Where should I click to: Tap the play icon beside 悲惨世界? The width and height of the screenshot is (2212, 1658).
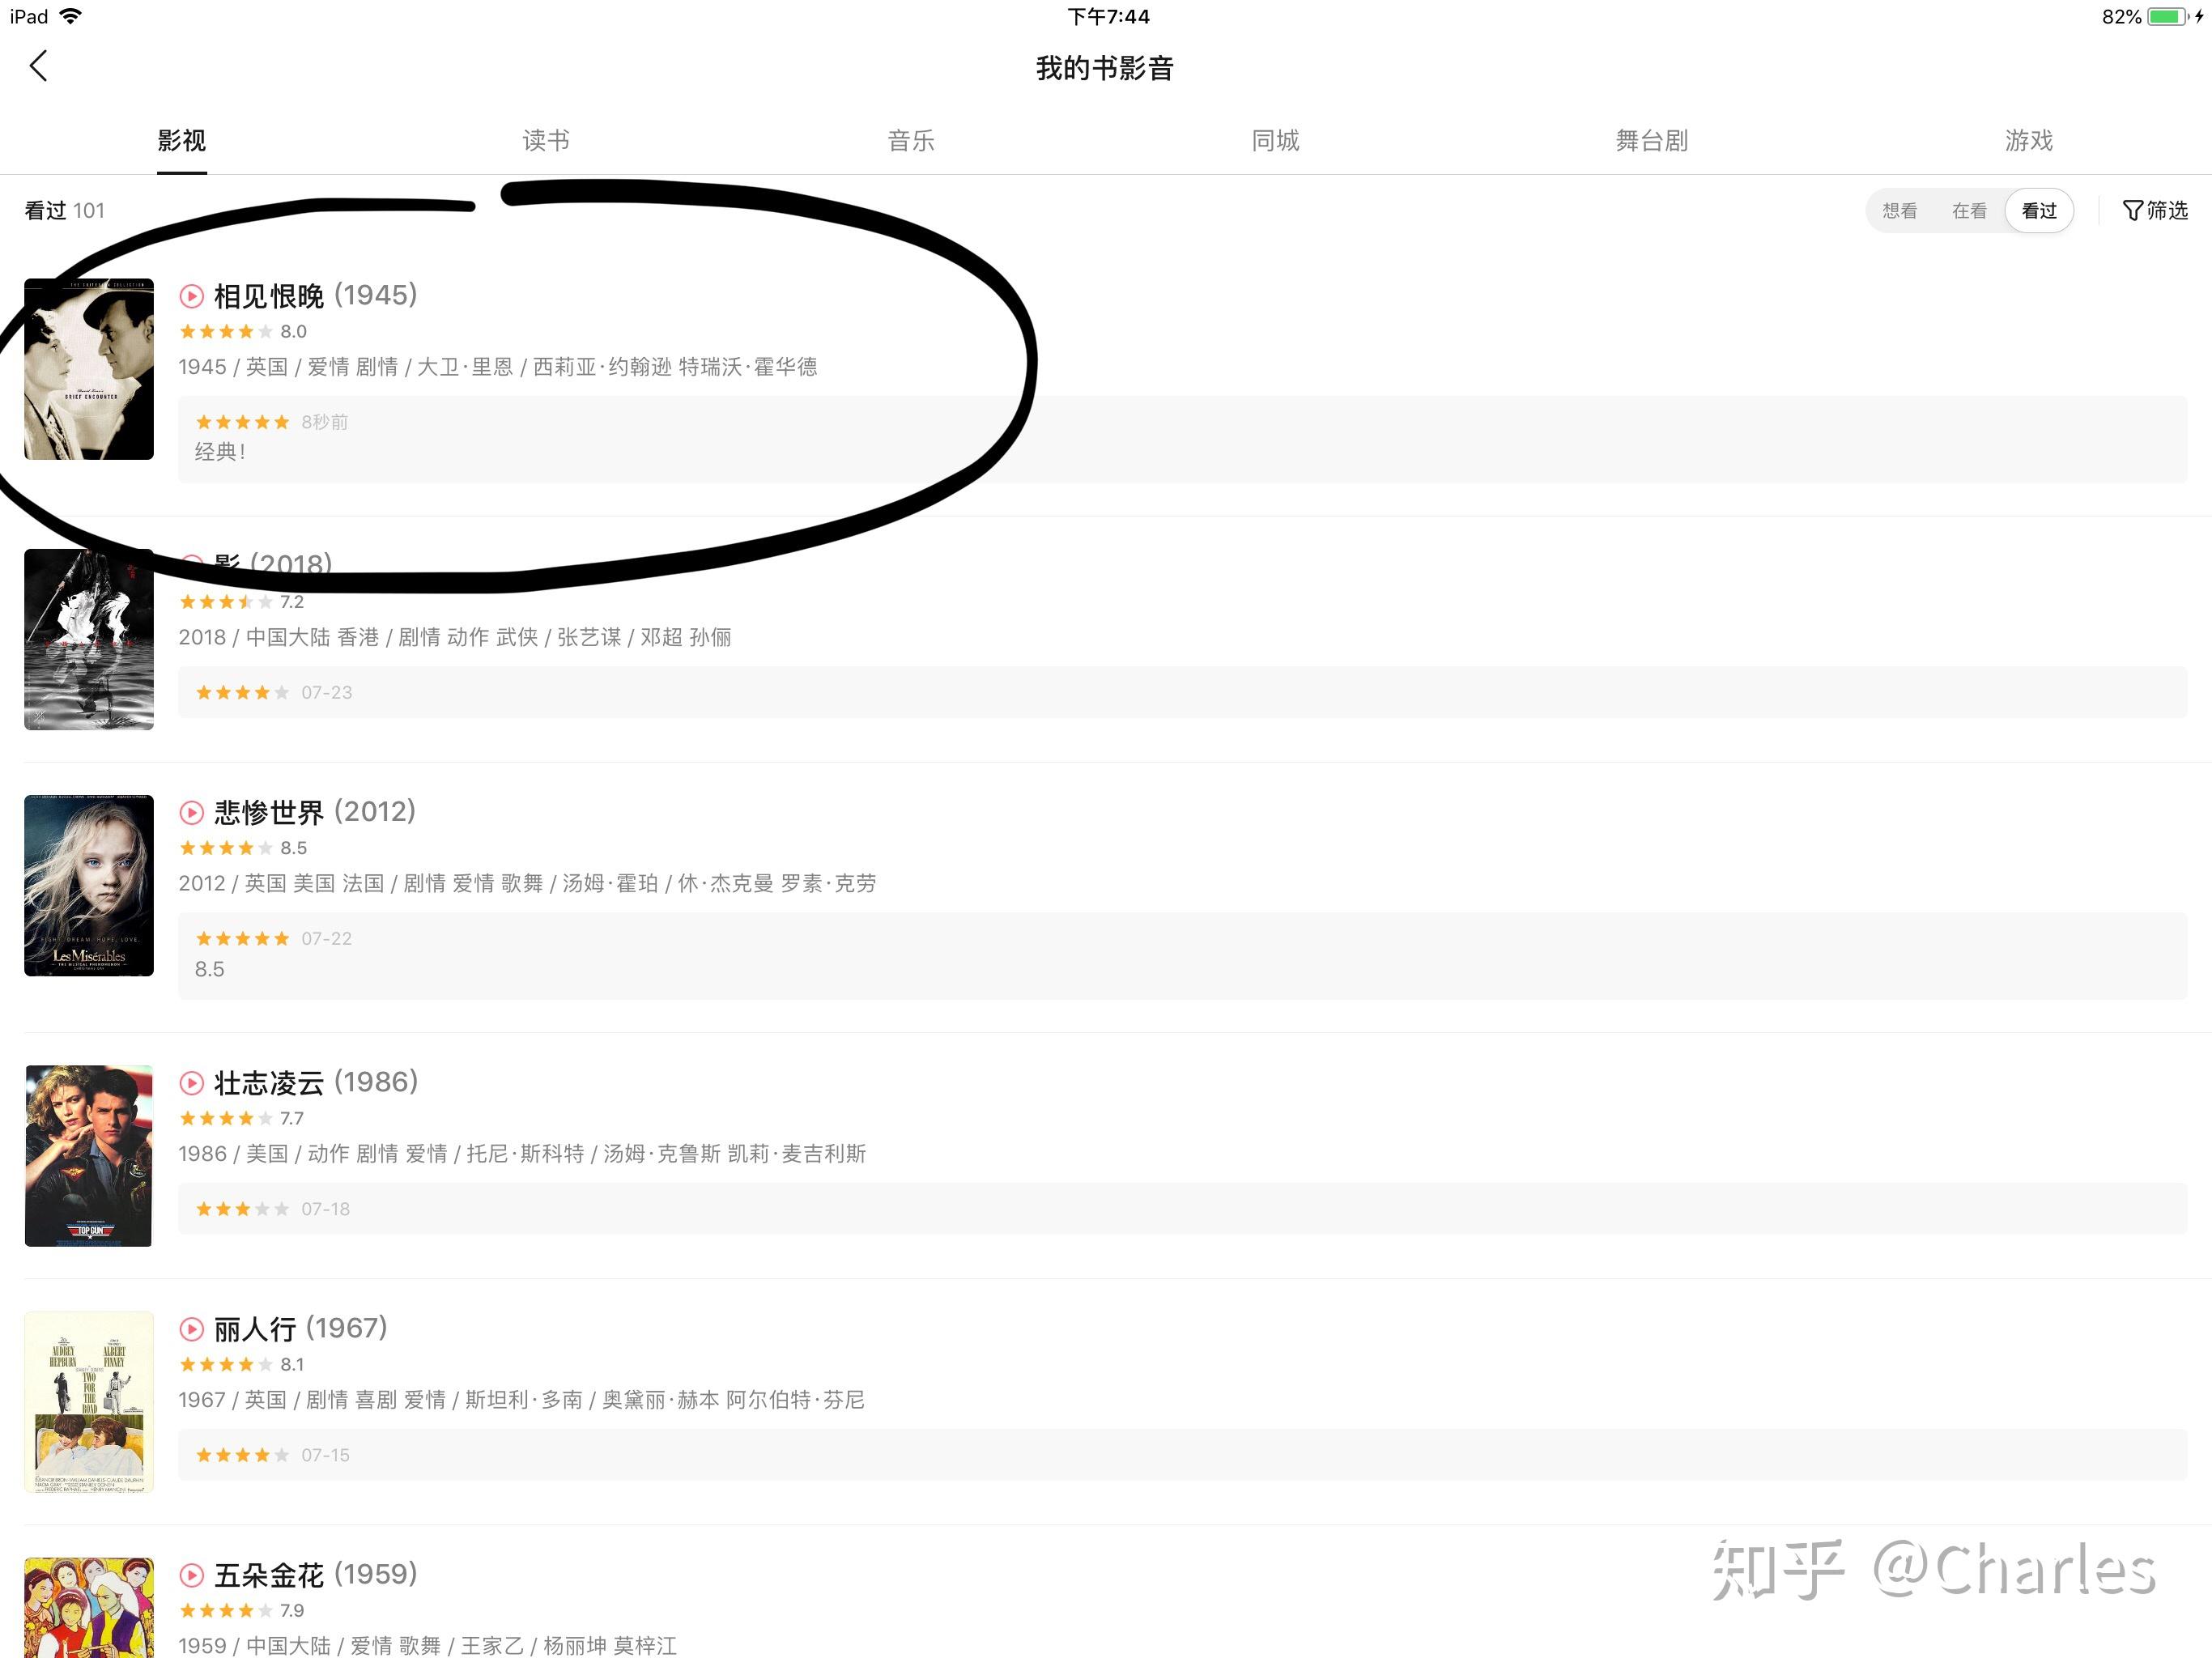click(191, 812)
